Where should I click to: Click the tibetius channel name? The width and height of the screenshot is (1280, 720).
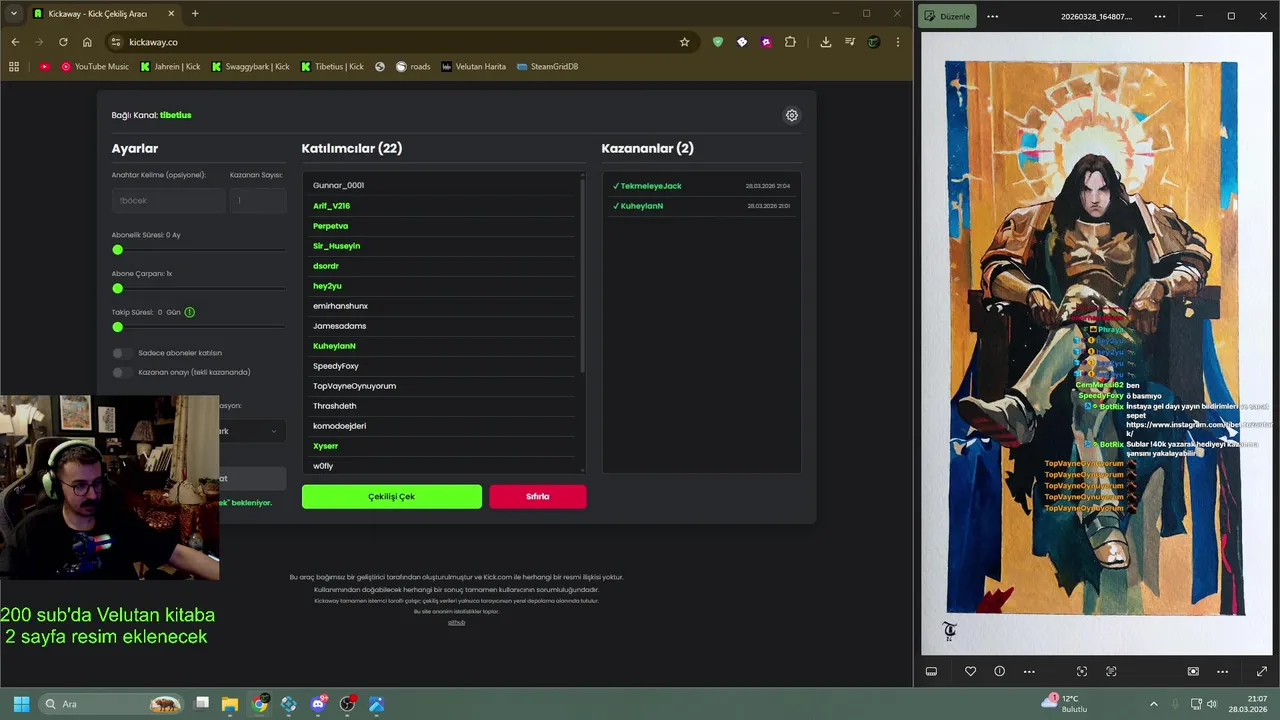click(176, 115)
